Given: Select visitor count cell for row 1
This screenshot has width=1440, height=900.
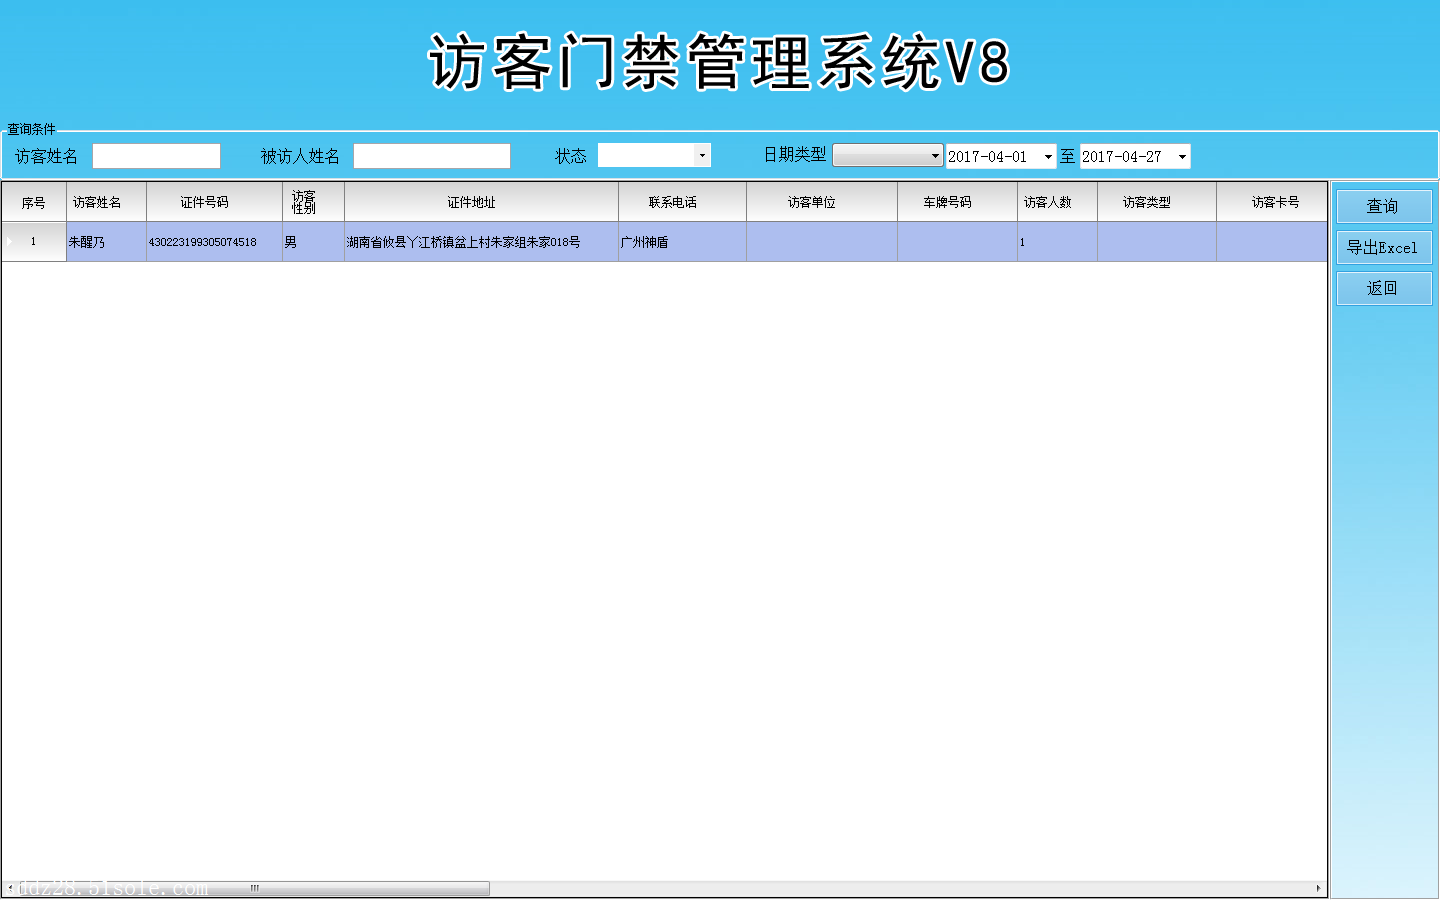Looking at the screenshot, I should (1057, 242).
